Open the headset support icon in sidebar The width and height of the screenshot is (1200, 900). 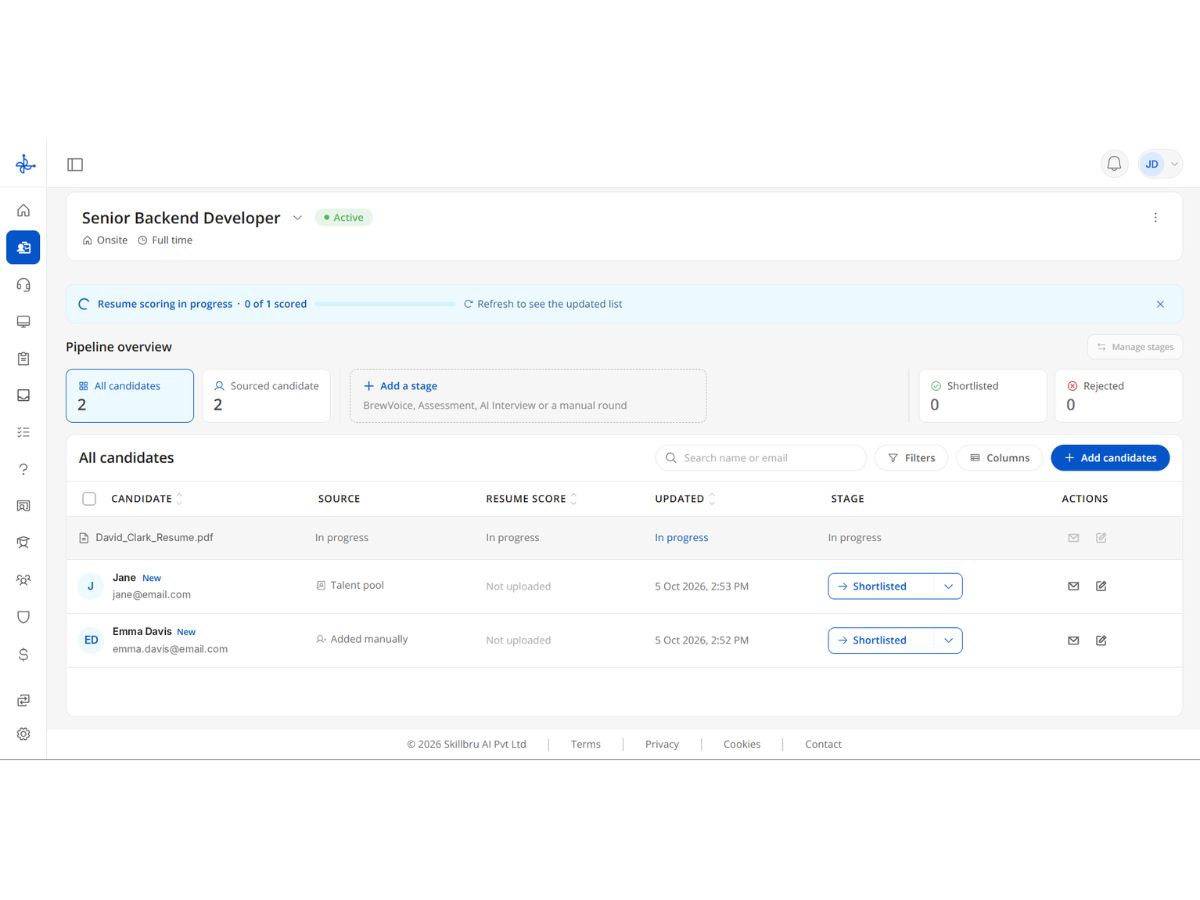(x=23, y=284)
